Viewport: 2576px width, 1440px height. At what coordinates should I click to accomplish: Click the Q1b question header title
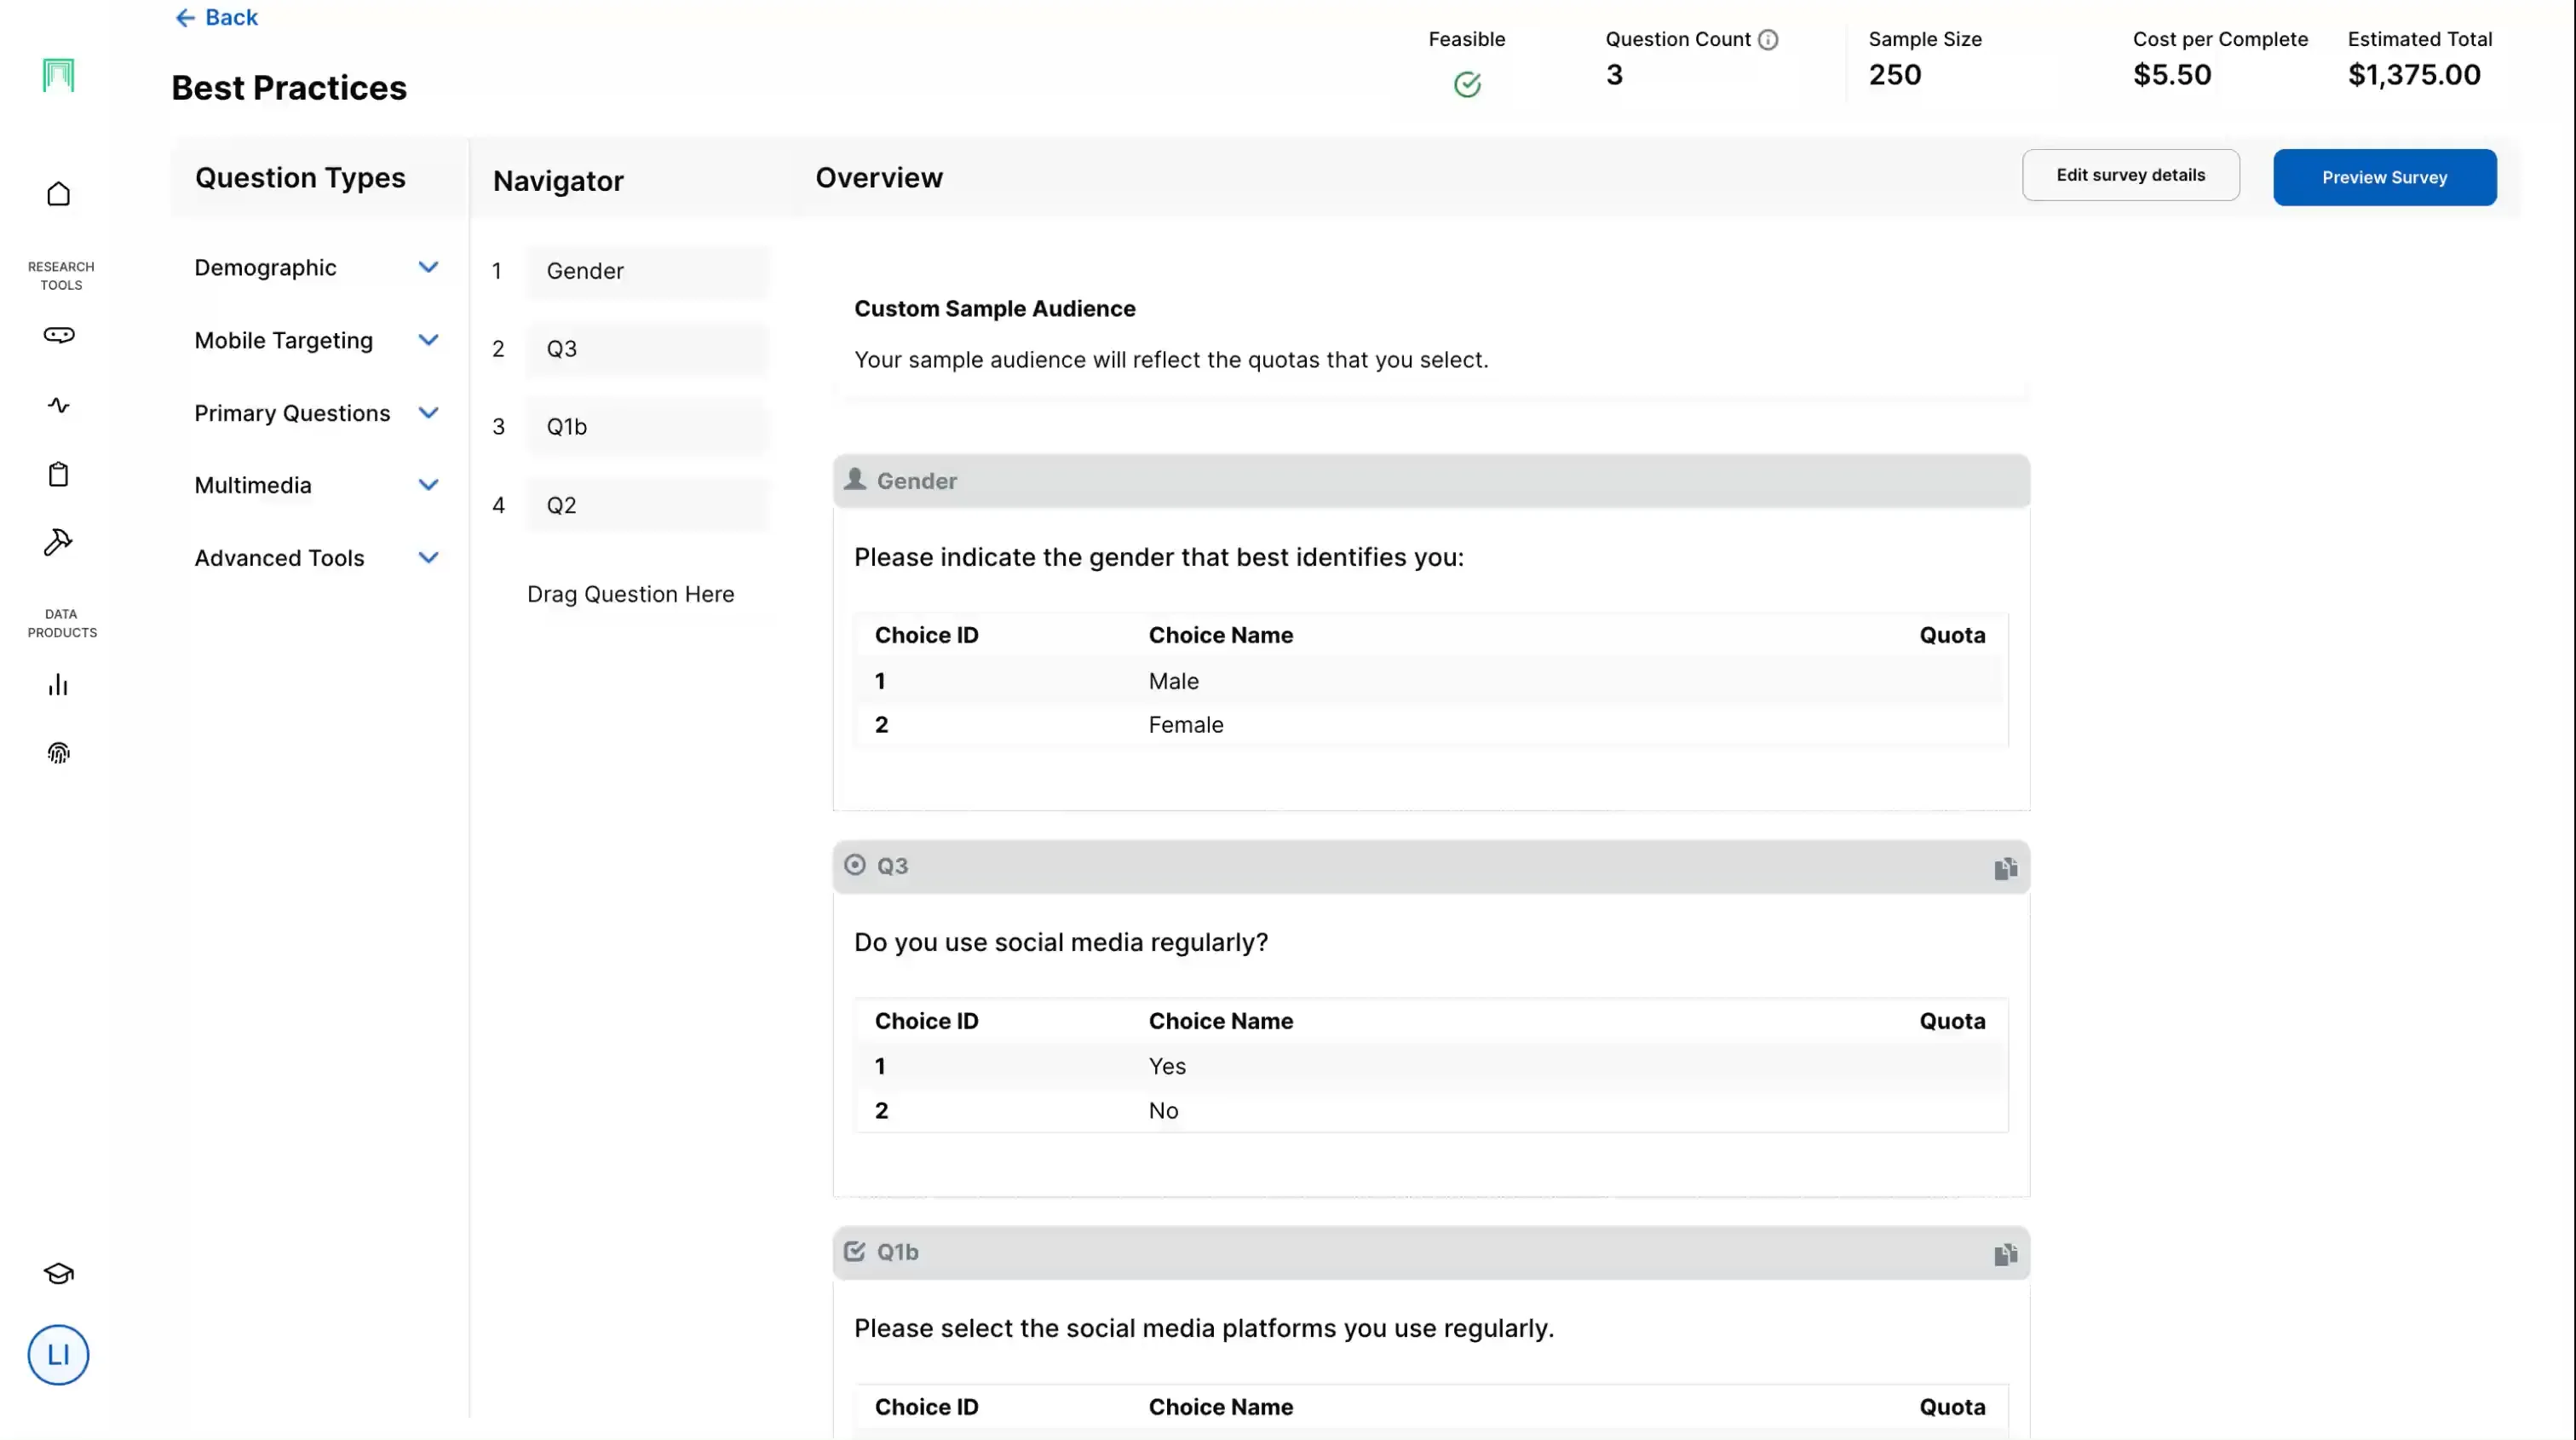pyautogui.click(x=897, y=1252)
